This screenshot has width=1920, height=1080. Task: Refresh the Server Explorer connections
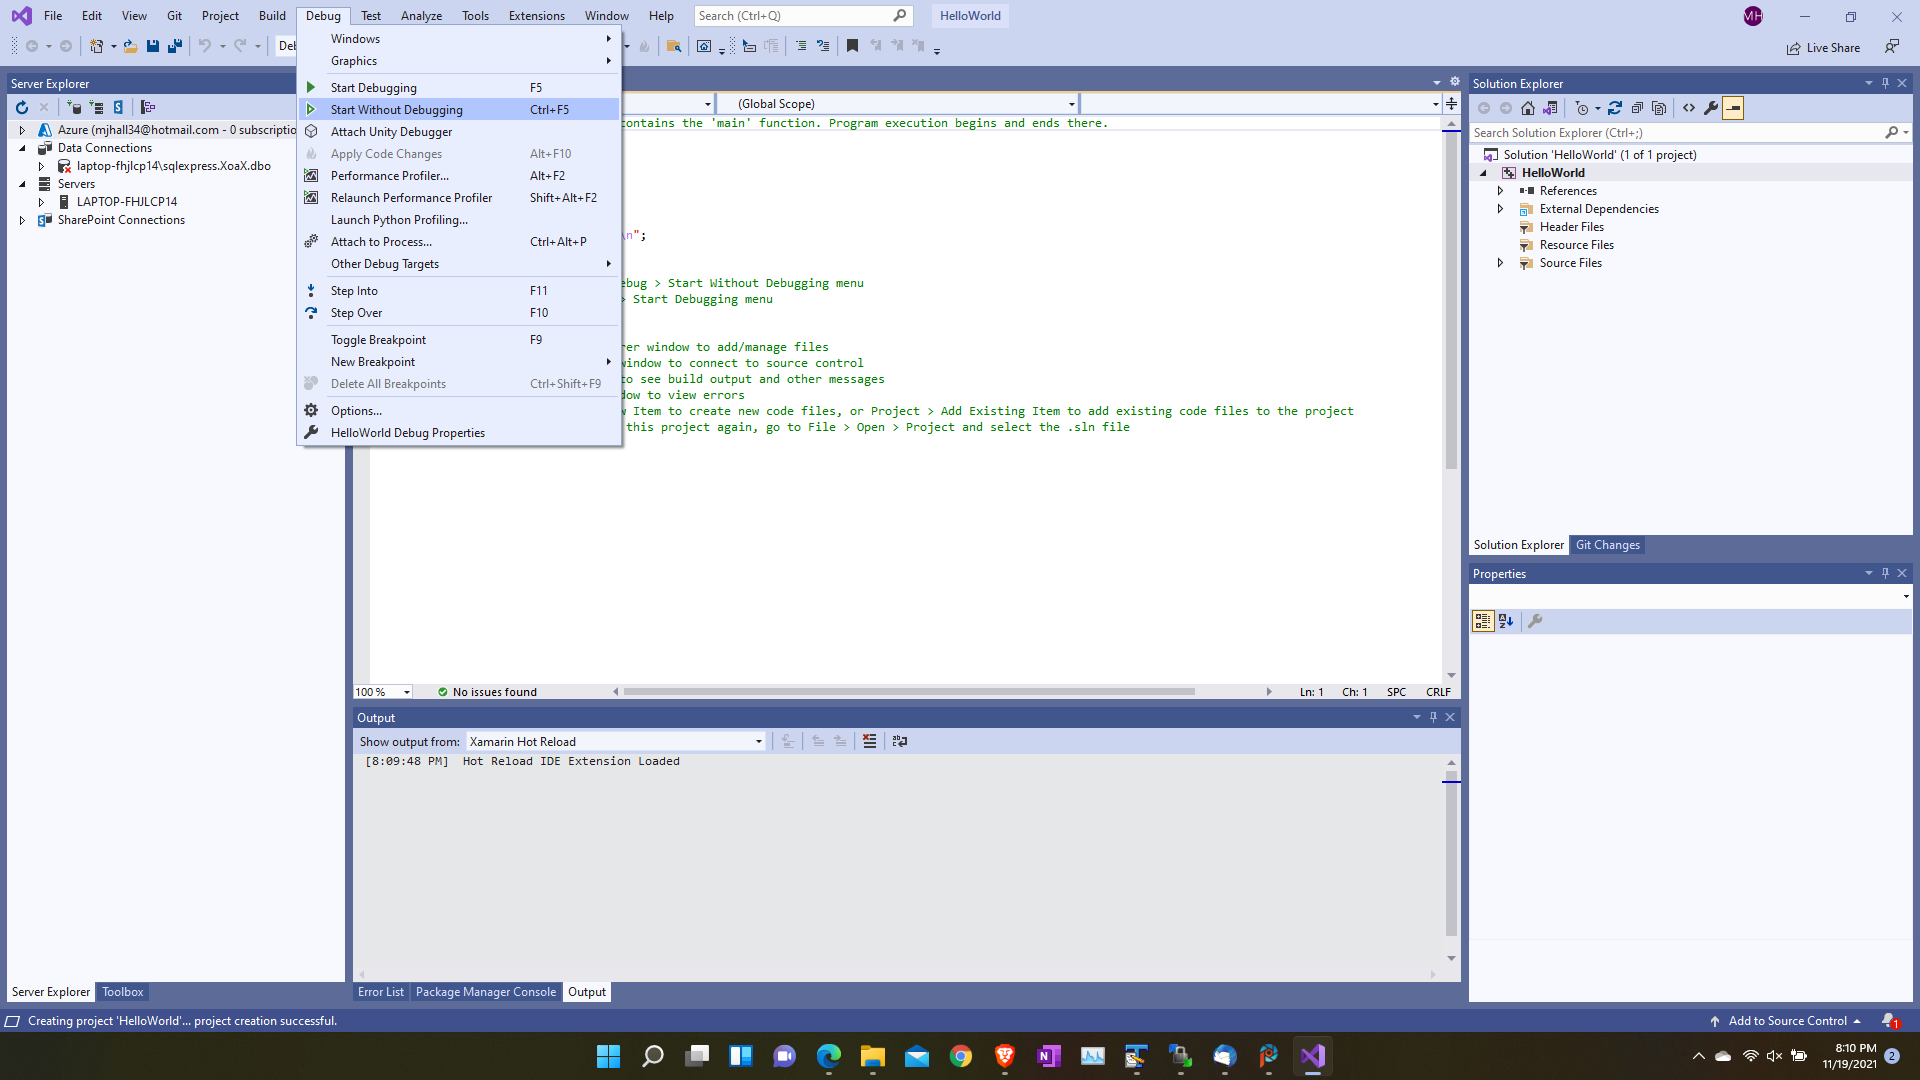pyautogui.click(x=22, y=107)
